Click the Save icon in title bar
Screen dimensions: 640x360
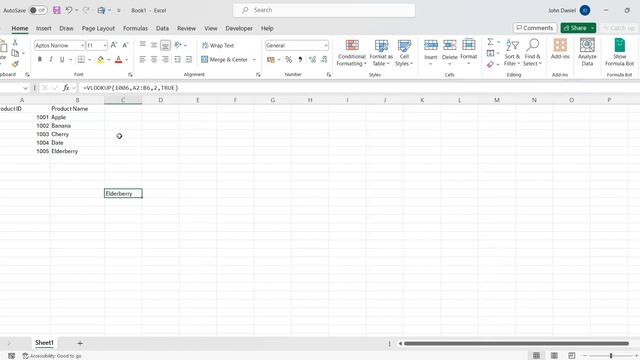click(57, 10)
